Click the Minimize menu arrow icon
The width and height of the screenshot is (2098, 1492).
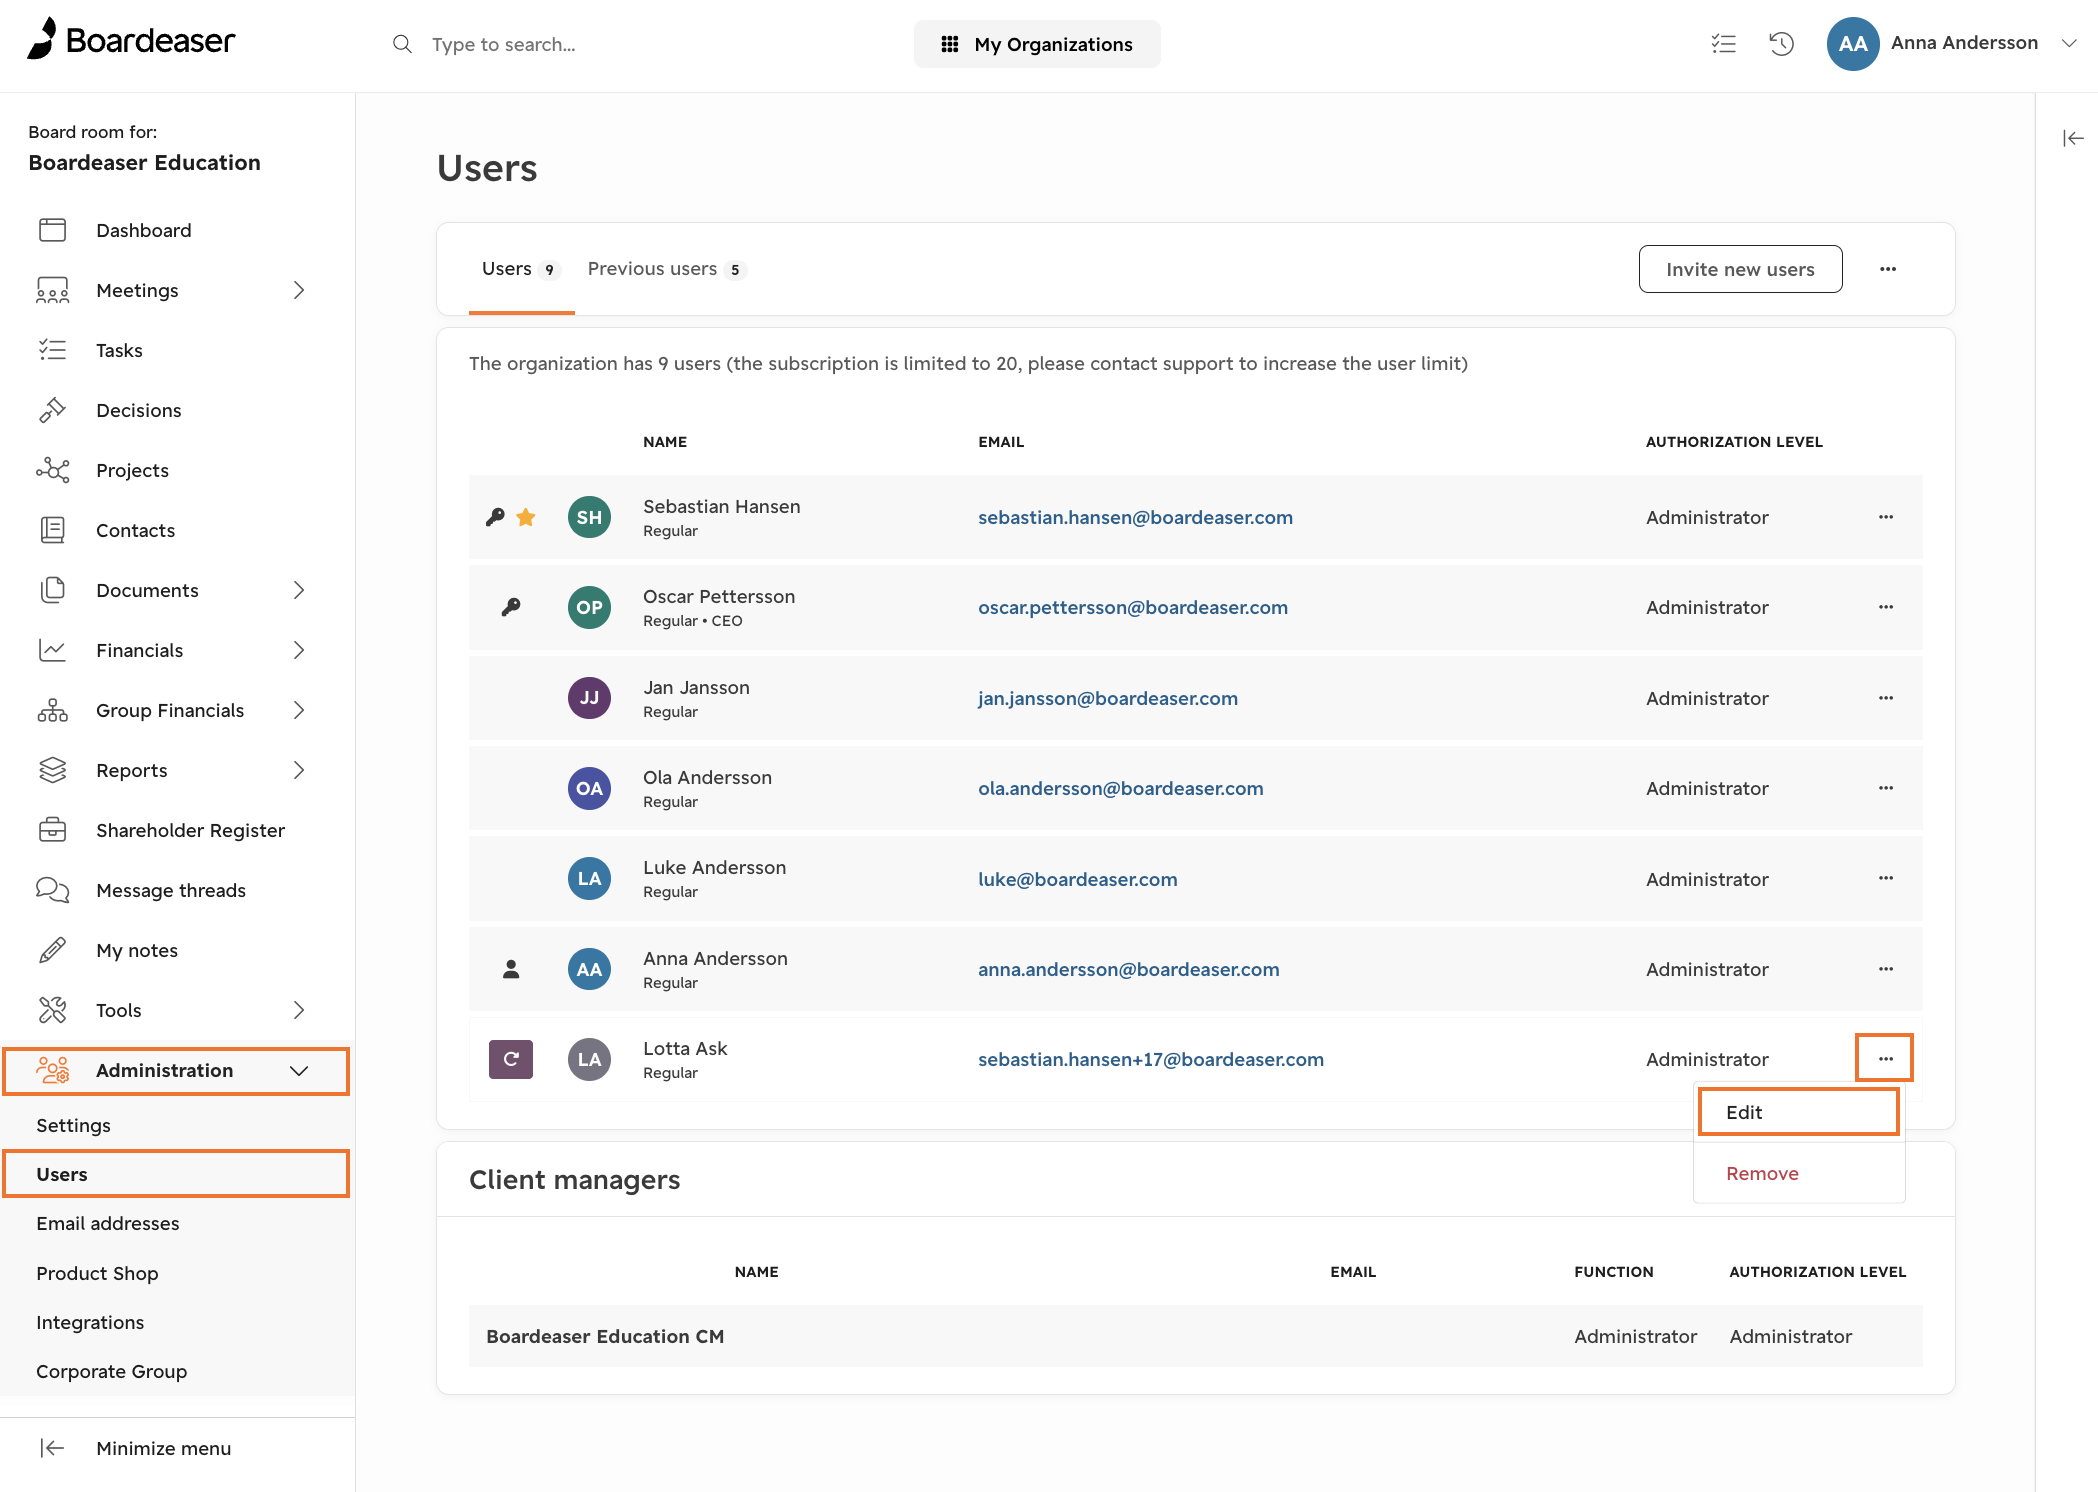tap(52, 1448)
